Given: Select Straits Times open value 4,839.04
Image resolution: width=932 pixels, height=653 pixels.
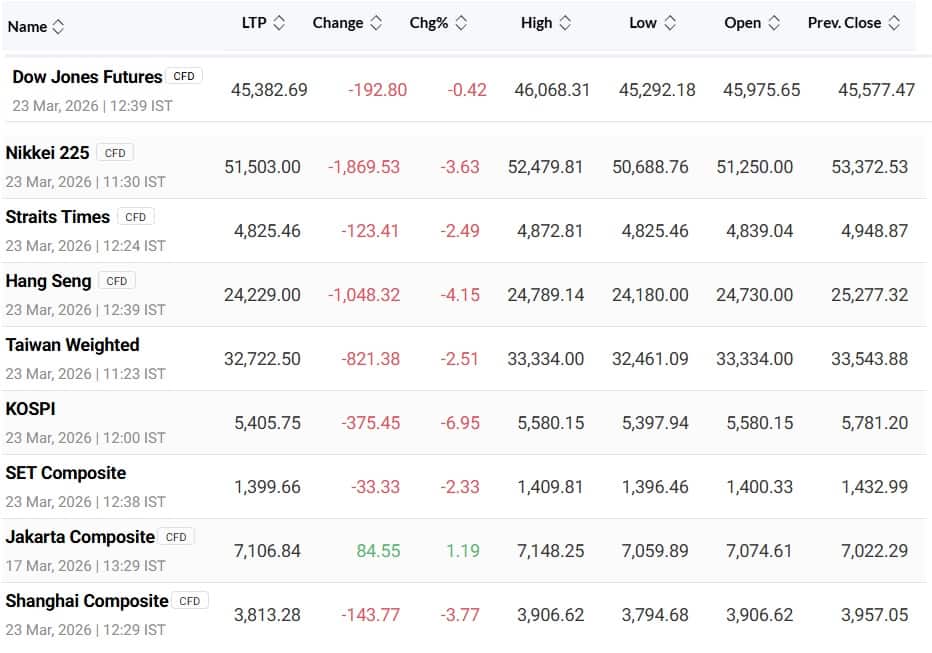Looking at the screenshot, I should pyautogui.click(x=760, y=231).
